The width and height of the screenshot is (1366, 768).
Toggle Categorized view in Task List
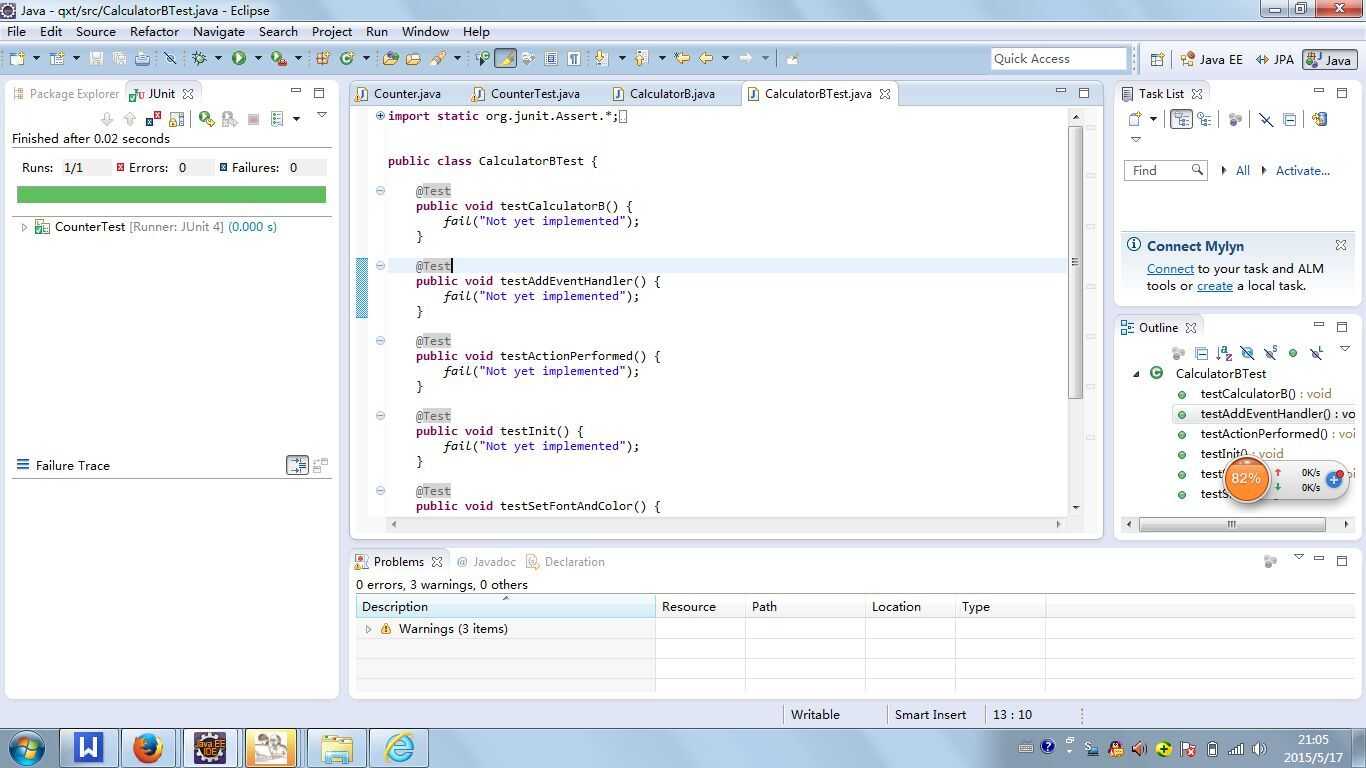[x=1181, y=119]
